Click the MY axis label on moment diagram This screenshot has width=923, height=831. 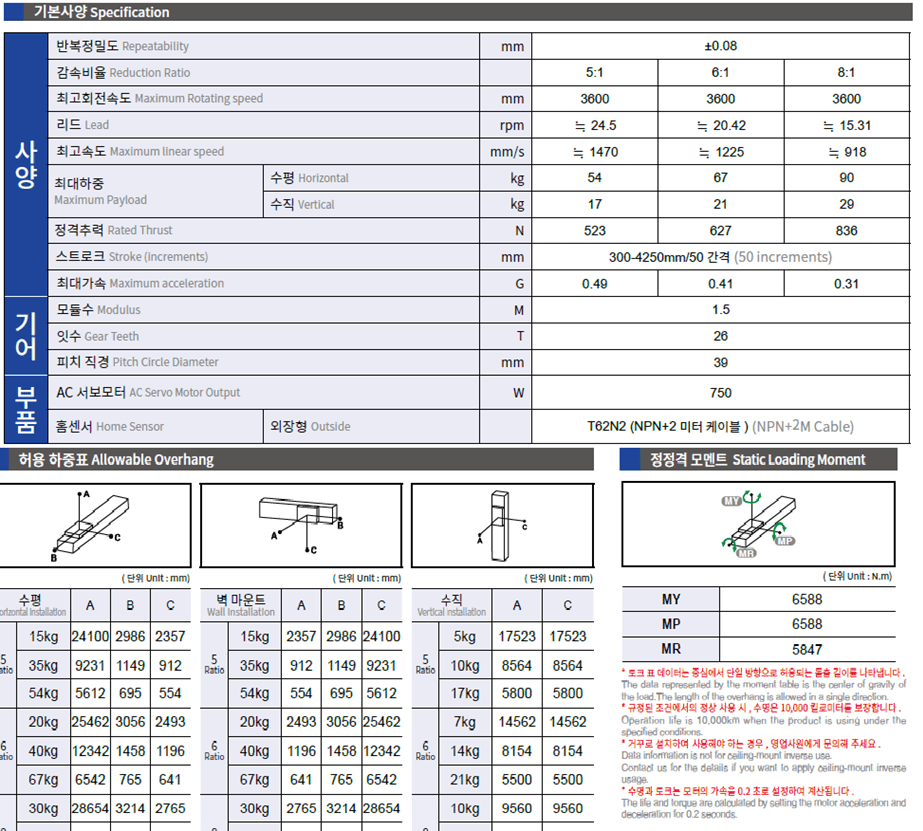731,501
